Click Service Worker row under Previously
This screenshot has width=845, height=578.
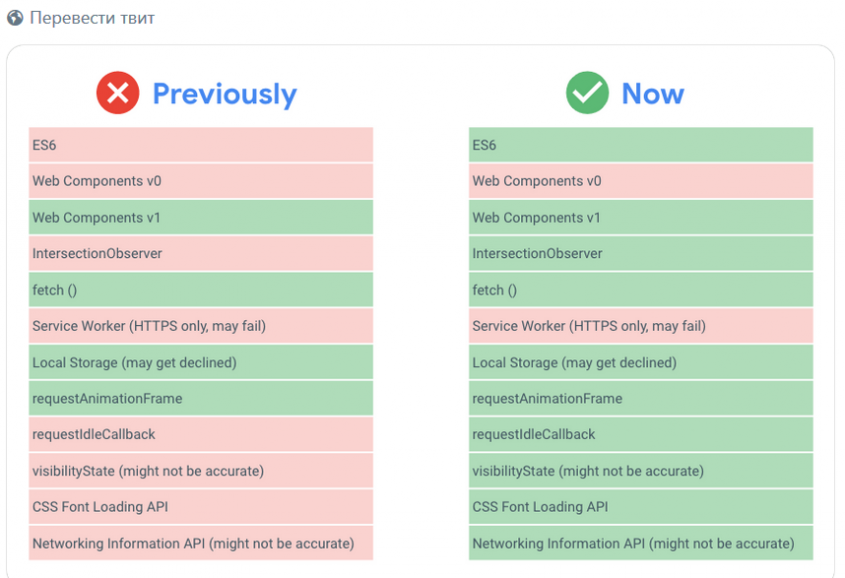(200, 326)
